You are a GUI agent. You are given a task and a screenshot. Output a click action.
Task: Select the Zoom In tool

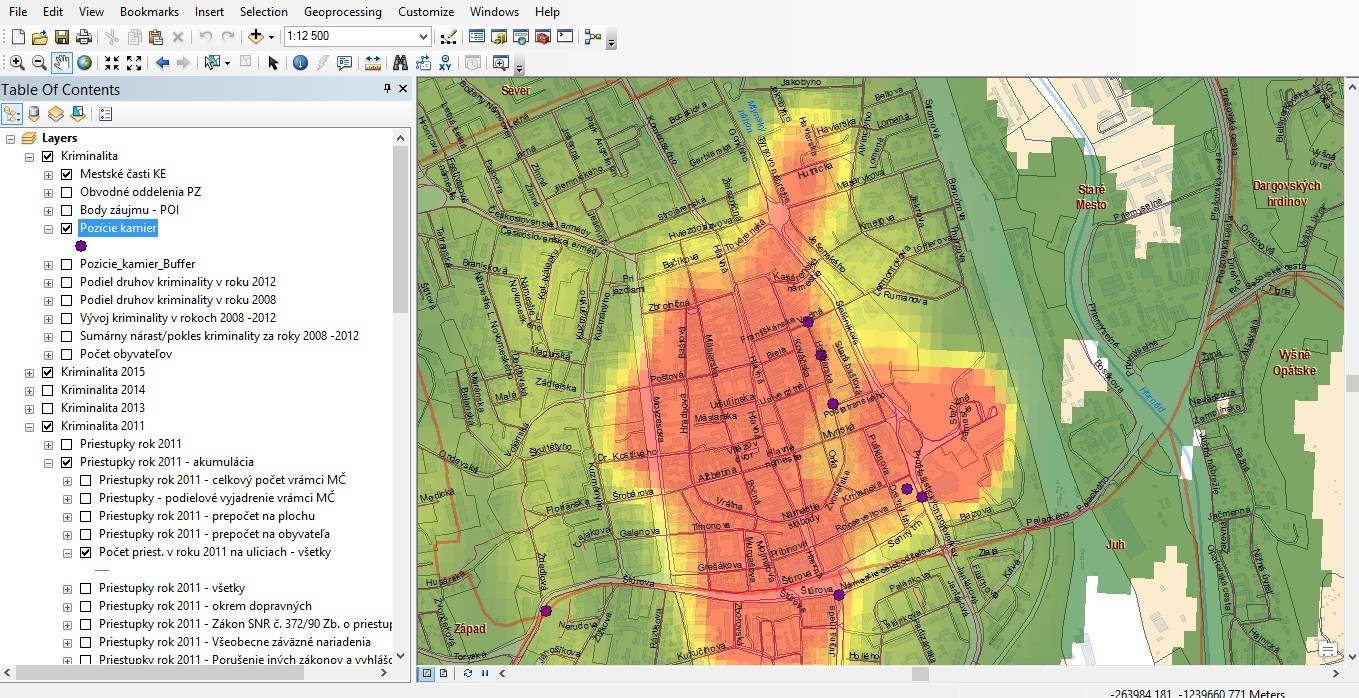tap(17, 63)
